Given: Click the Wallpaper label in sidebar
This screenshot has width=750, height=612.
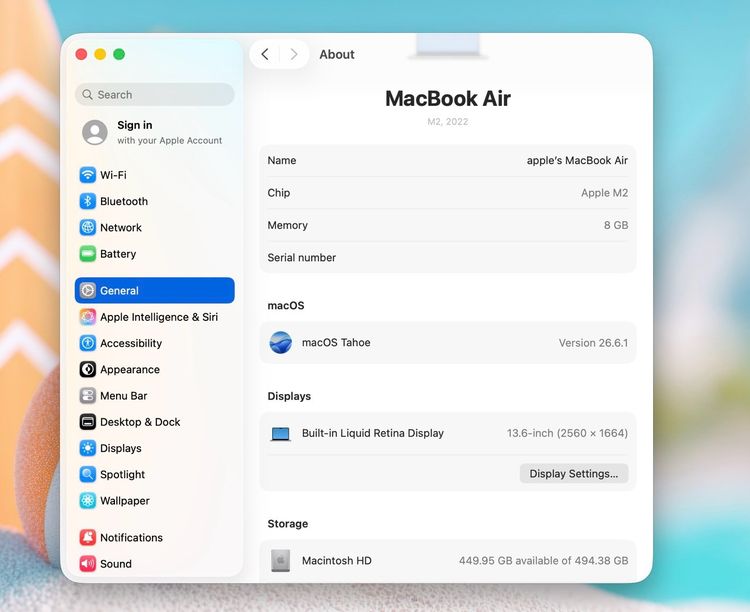Looking at the screenshot, I should tap(125, 501).
